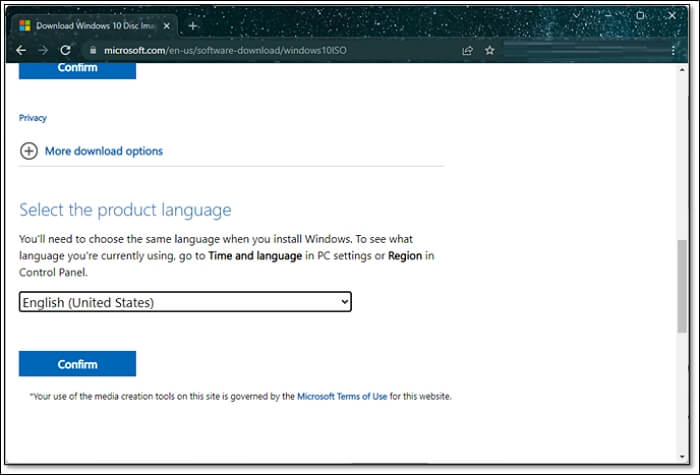Viewport: 700px width, 475px height.
Task: Click the Select the product language heading
Action: [x=125, y=210]
